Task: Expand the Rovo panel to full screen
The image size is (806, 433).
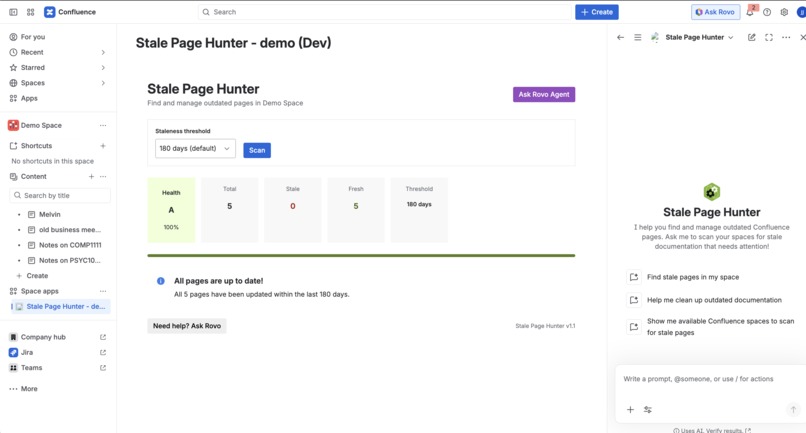Action: click(769, 37)
